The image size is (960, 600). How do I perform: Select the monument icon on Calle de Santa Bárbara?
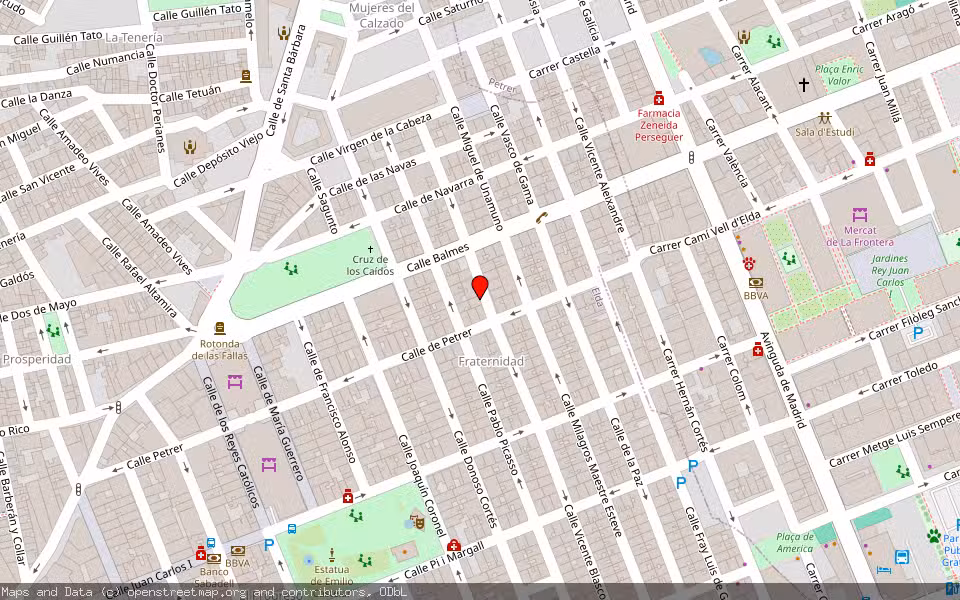pos(283,32)
